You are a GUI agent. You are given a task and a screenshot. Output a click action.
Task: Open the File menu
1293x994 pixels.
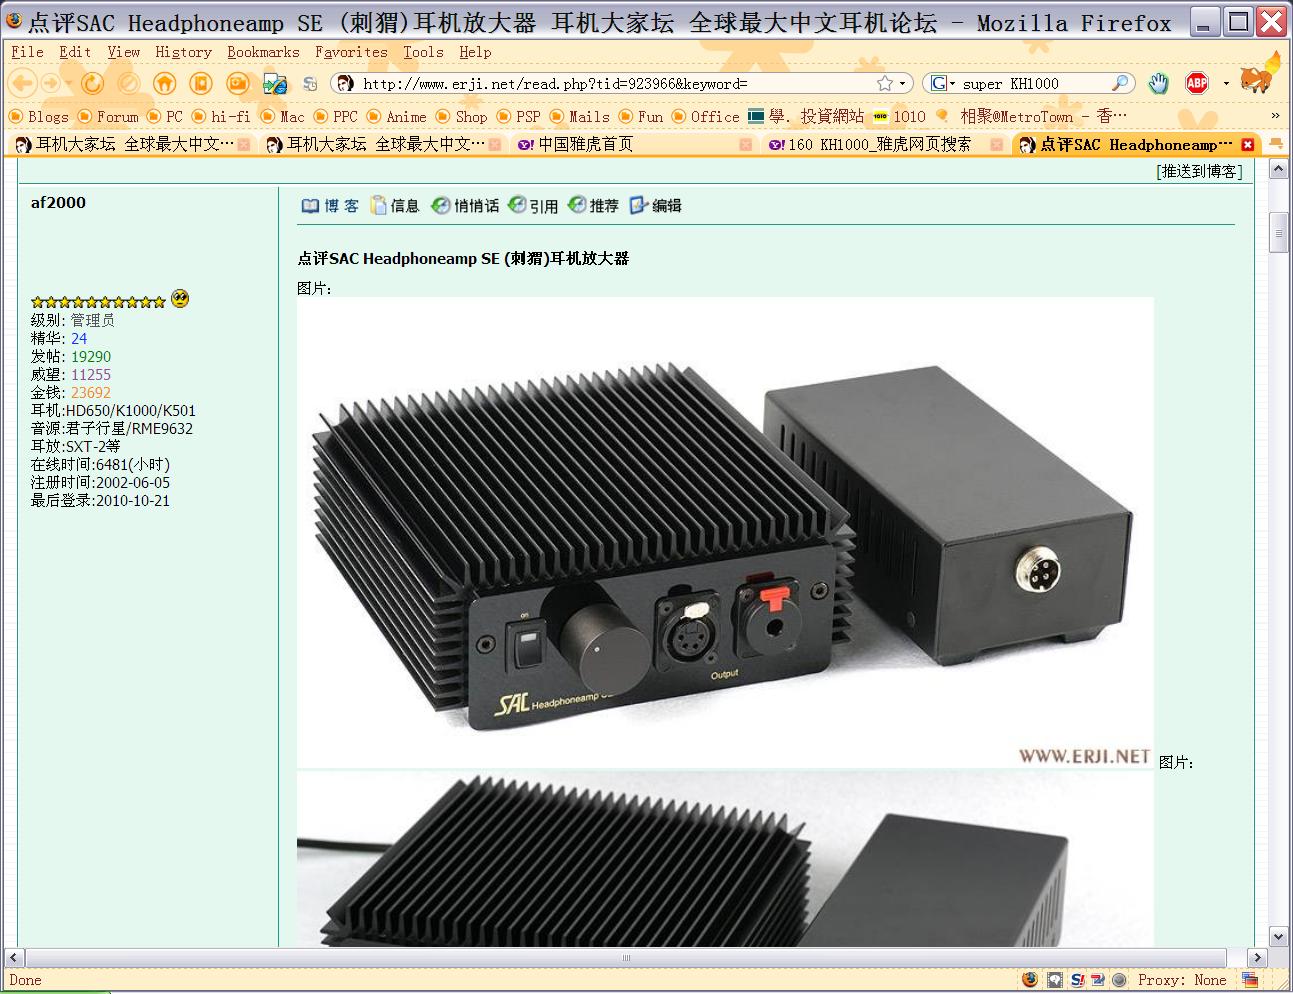pyautogui.click(x=27, y=52)
